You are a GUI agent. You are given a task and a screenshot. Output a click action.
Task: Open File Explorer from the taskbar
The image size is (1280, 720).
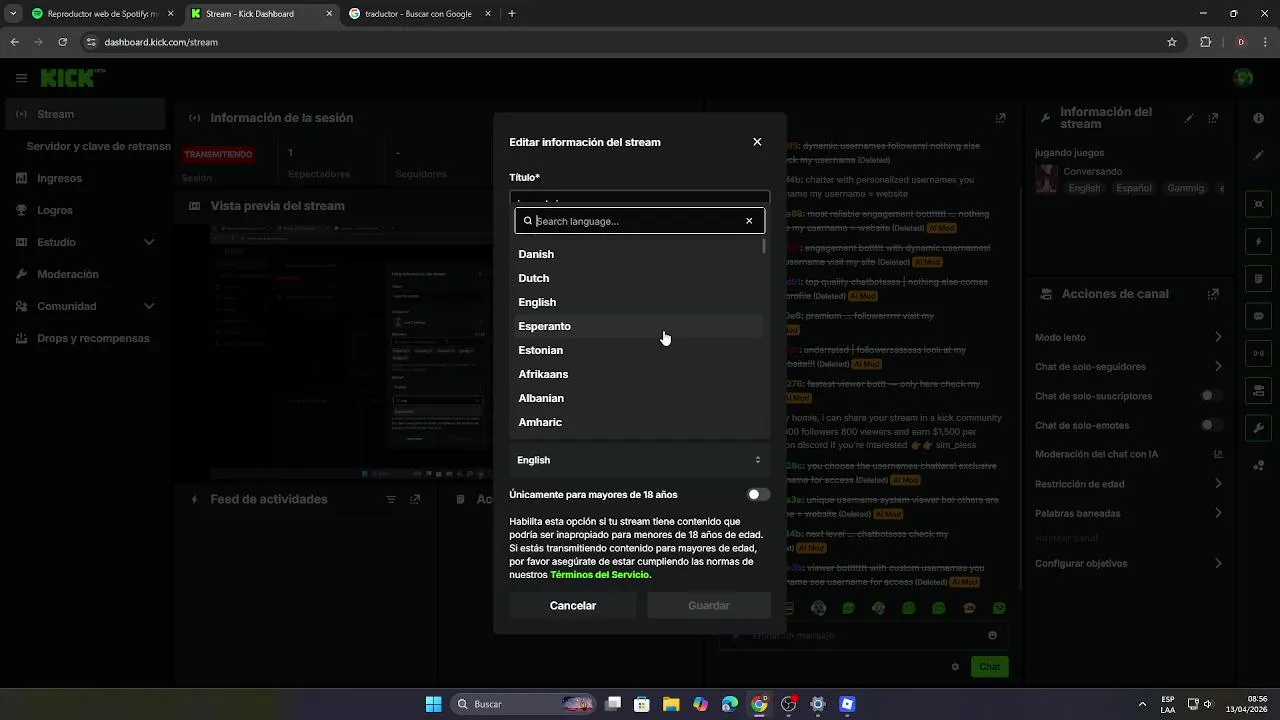[671, 704]
